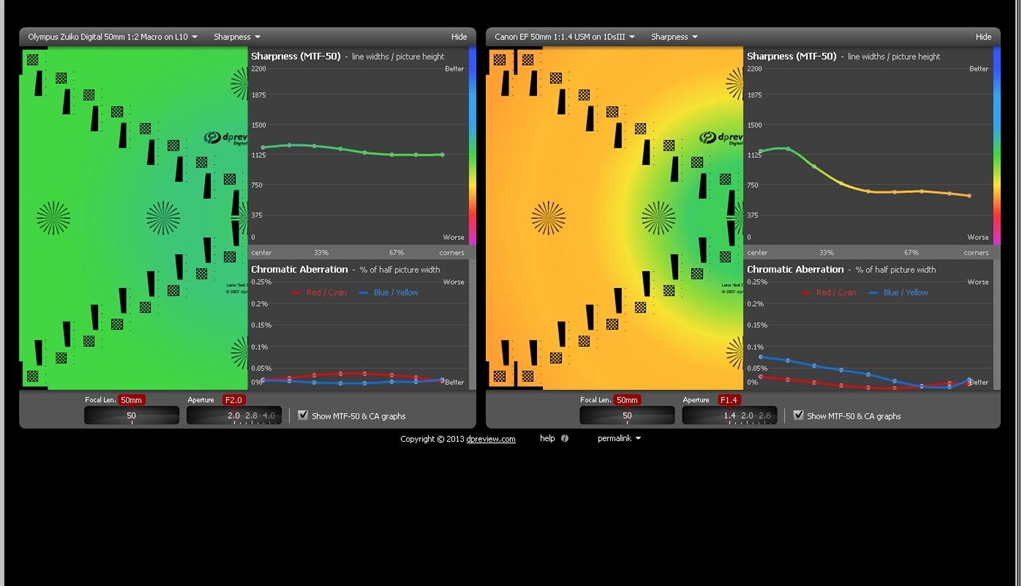This screenshot has width=1024, height=586.
Task: Uncheck Show MTF-50 & CA graphs for Olympus
Action: coord(303,415)
